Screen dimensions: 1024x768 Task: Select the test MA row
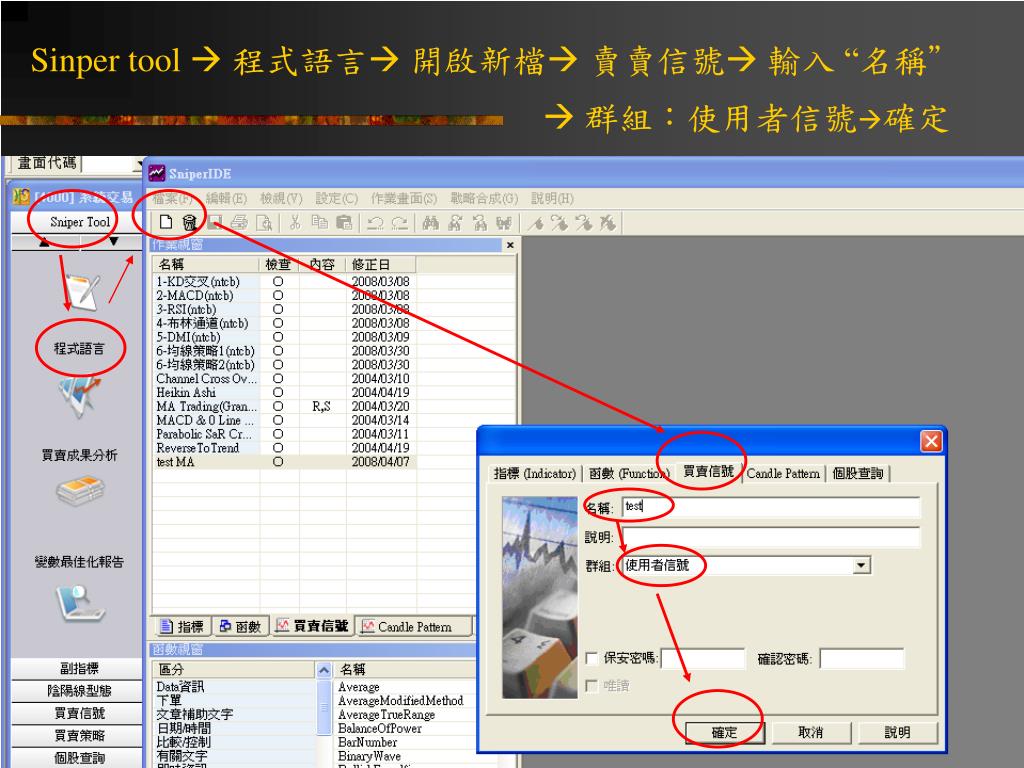coord(284,462)
